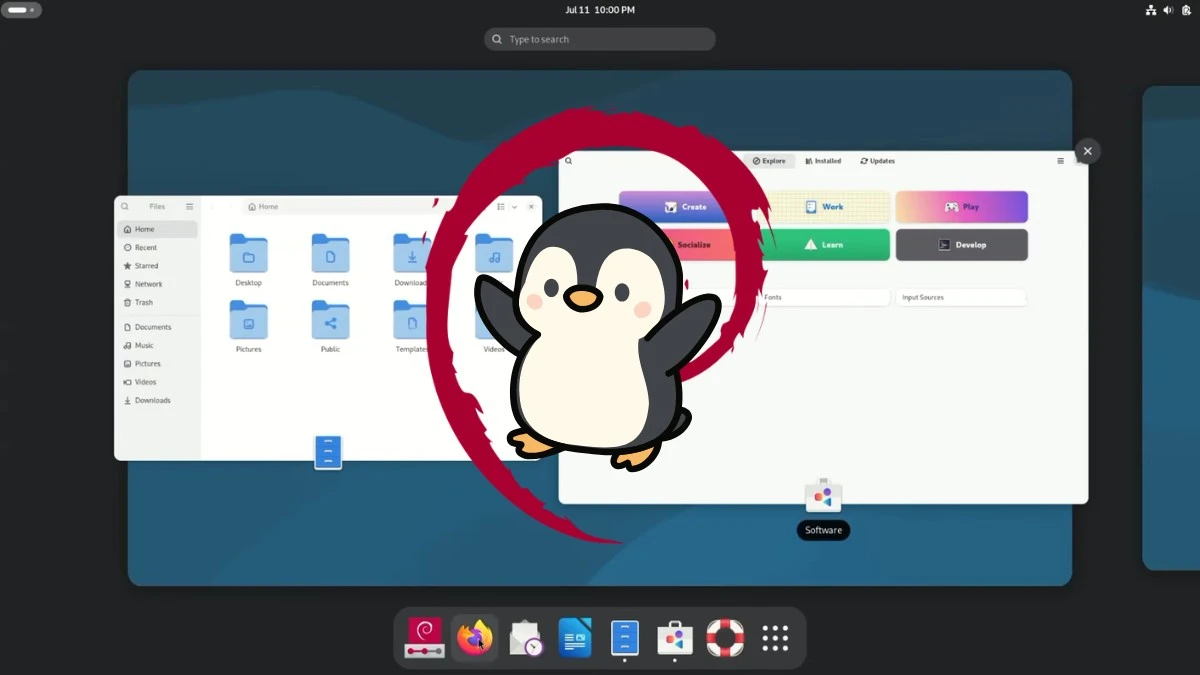This screenshot has width=1200, height=675.
Task: Open Help lifebuoy icon in the dock
Action: 725,638
